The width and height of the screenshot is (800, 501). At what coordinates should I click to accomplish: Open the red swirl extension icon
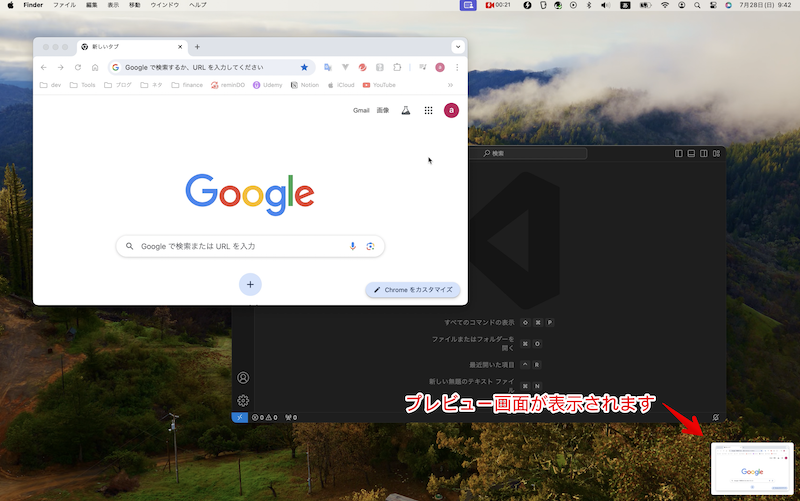(x=362, y=67)
